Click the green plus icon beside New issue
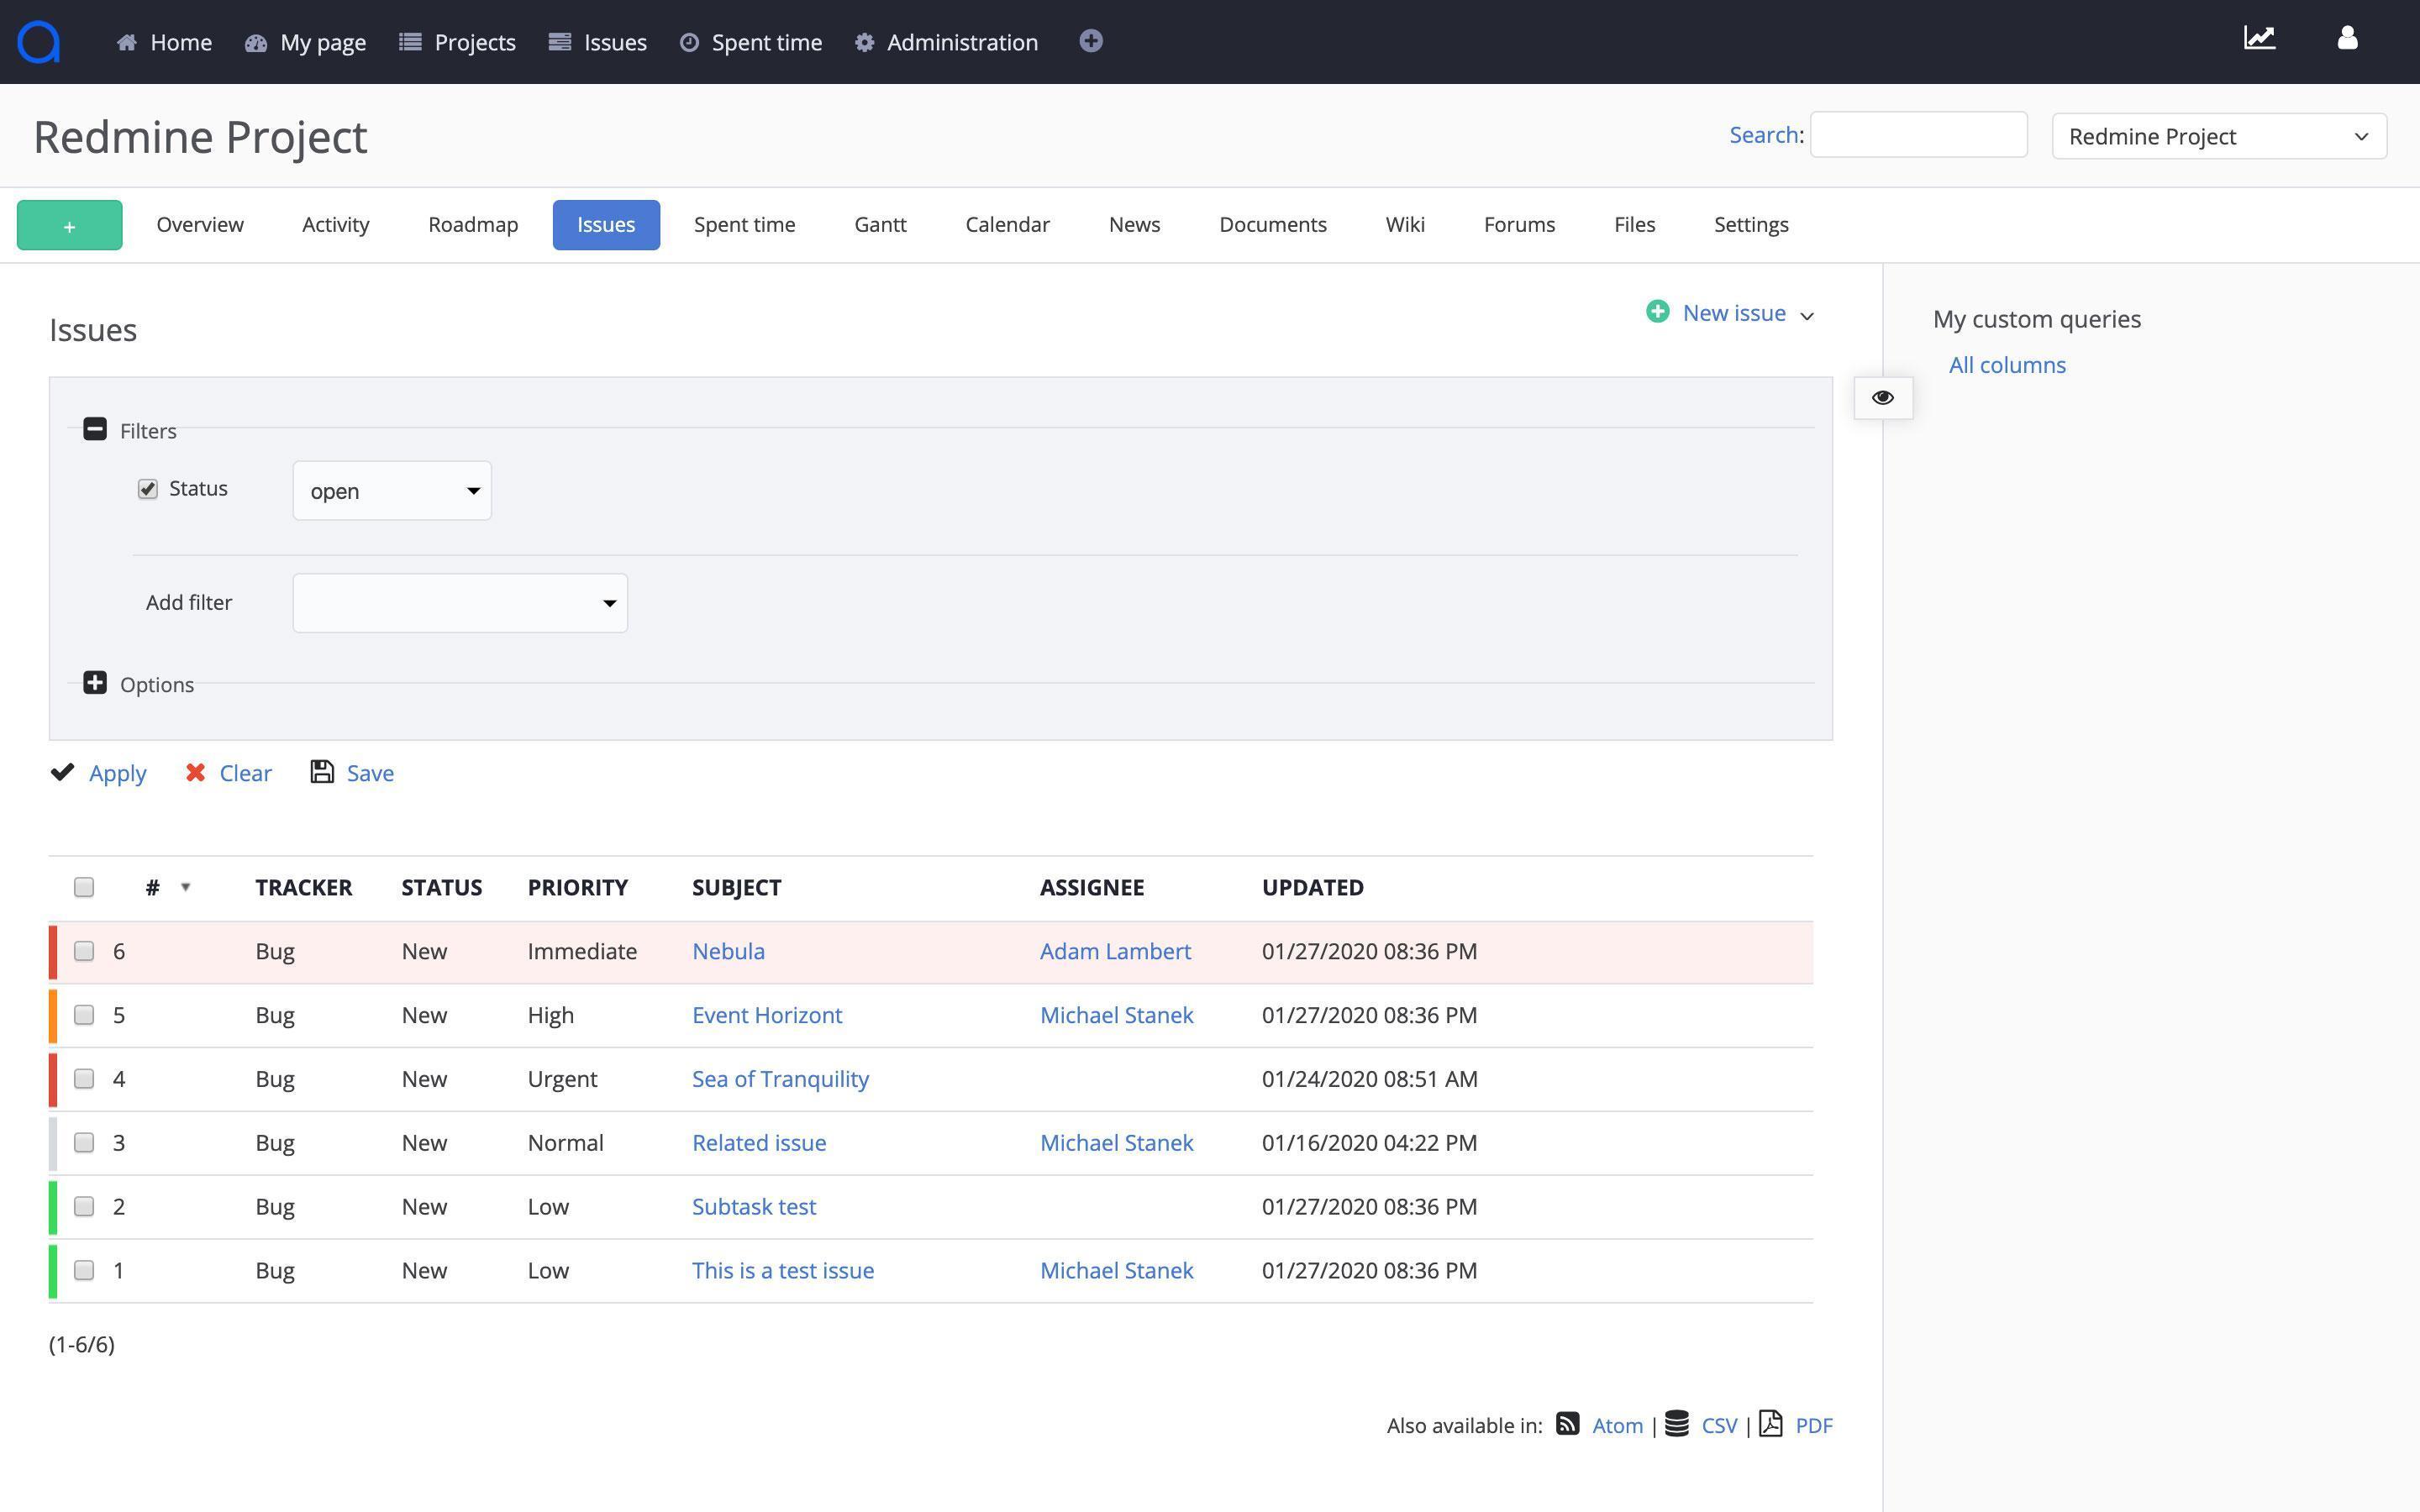 [x=1657, y=312]
